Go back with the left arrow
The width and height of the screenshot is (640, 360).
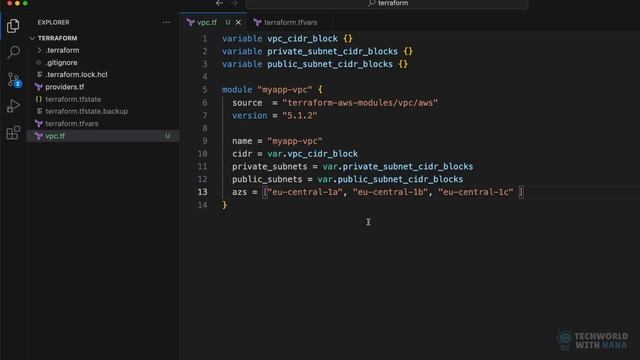point(220,3)
